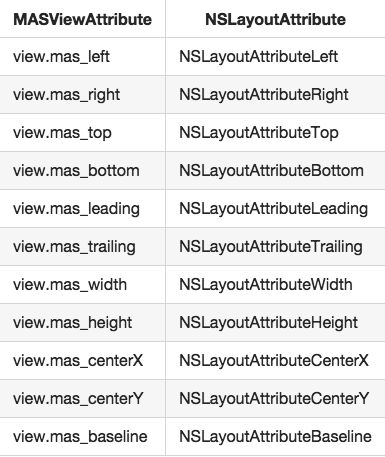This screenshot has width=385, height=457.
Task: Click the view.mas_right entry
Action: coord(66,95)
